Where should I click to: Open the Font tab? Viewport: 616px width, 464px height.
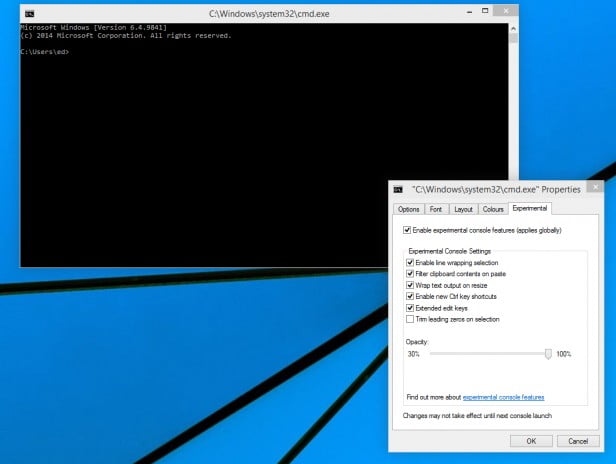(436, 209)
